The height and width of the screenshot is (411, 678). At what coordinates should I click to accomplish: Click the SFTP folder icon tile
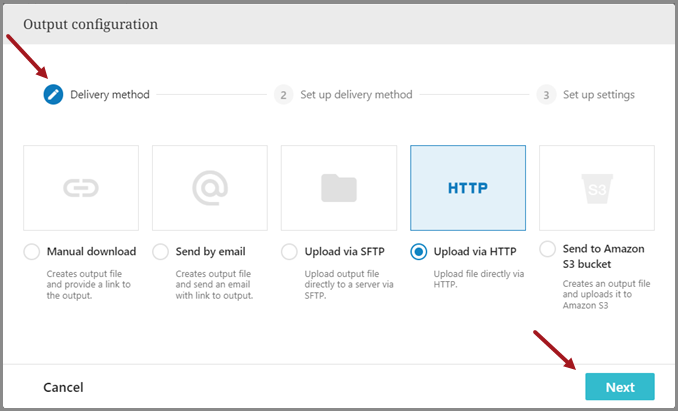click(x=339, y=187)
